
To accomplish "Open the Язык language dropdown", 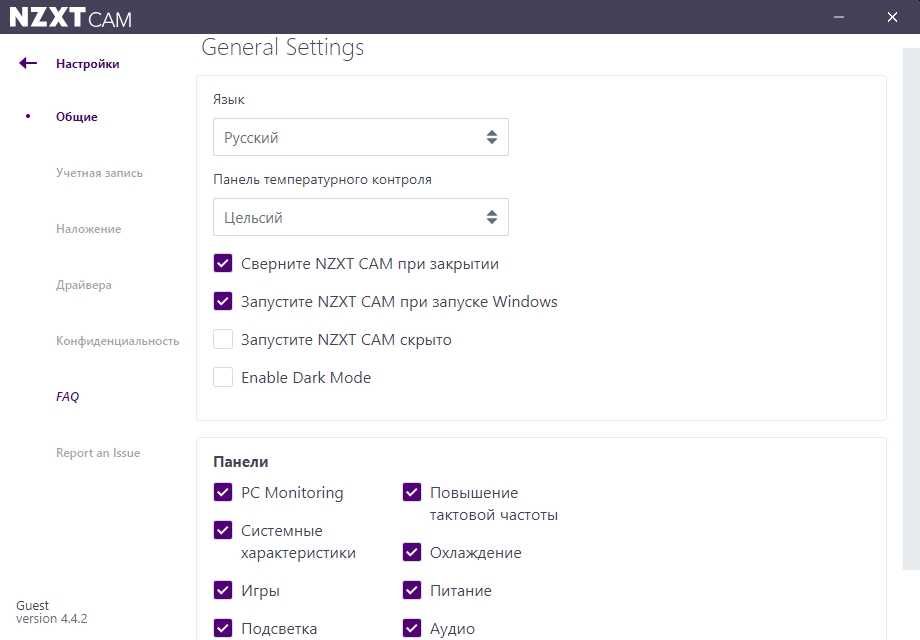I will [x=360, y=138].
